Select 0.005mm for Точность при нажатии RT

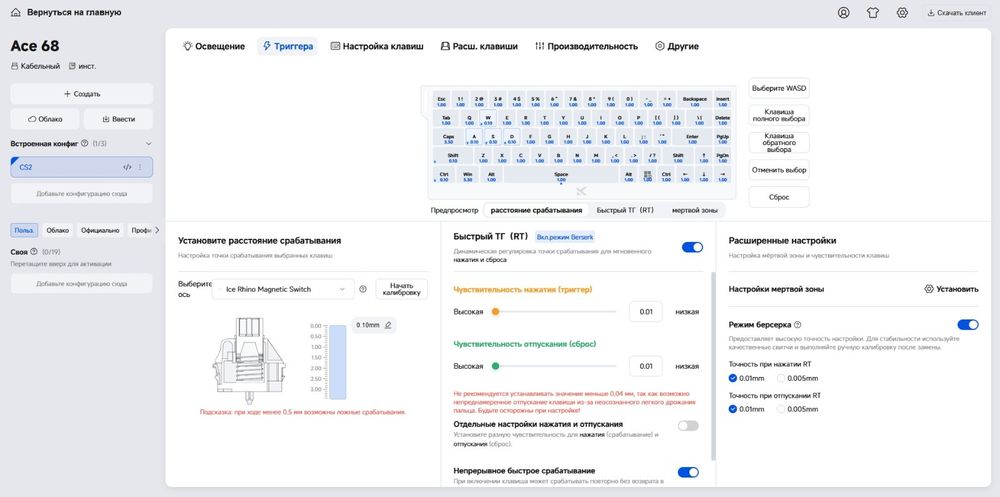tap(797, 378)
